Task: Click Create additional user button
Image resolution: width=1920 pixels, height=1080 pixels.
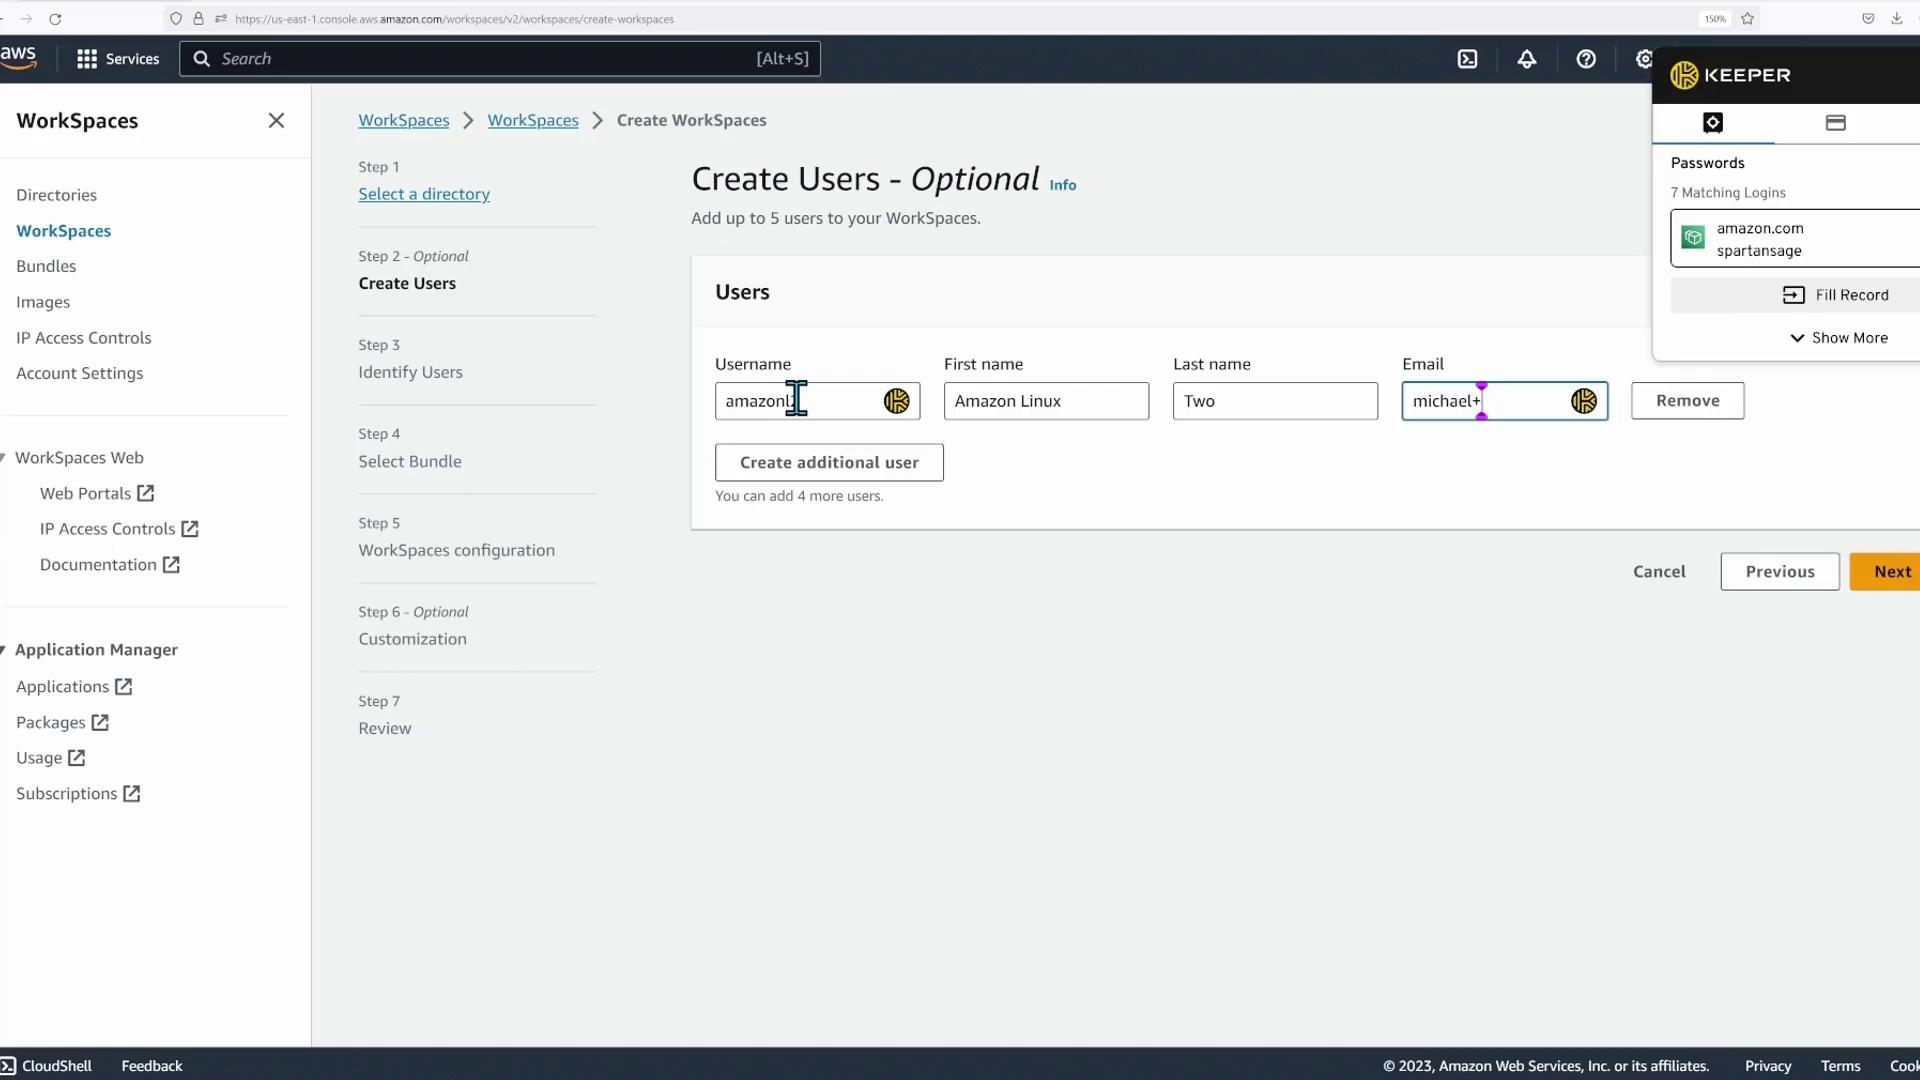Action: [828, 462]
